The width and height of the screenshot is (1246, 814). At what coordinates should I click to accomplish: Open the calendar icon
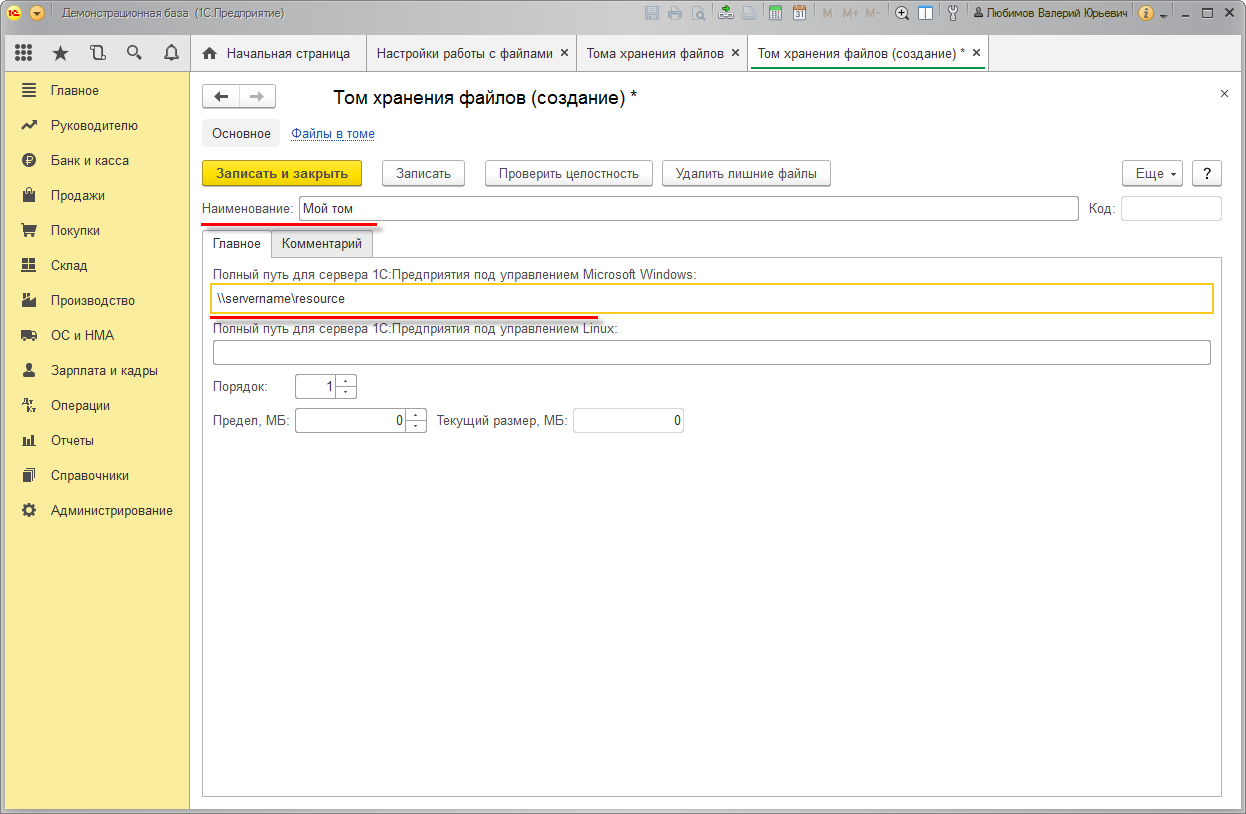click(799, 13)
